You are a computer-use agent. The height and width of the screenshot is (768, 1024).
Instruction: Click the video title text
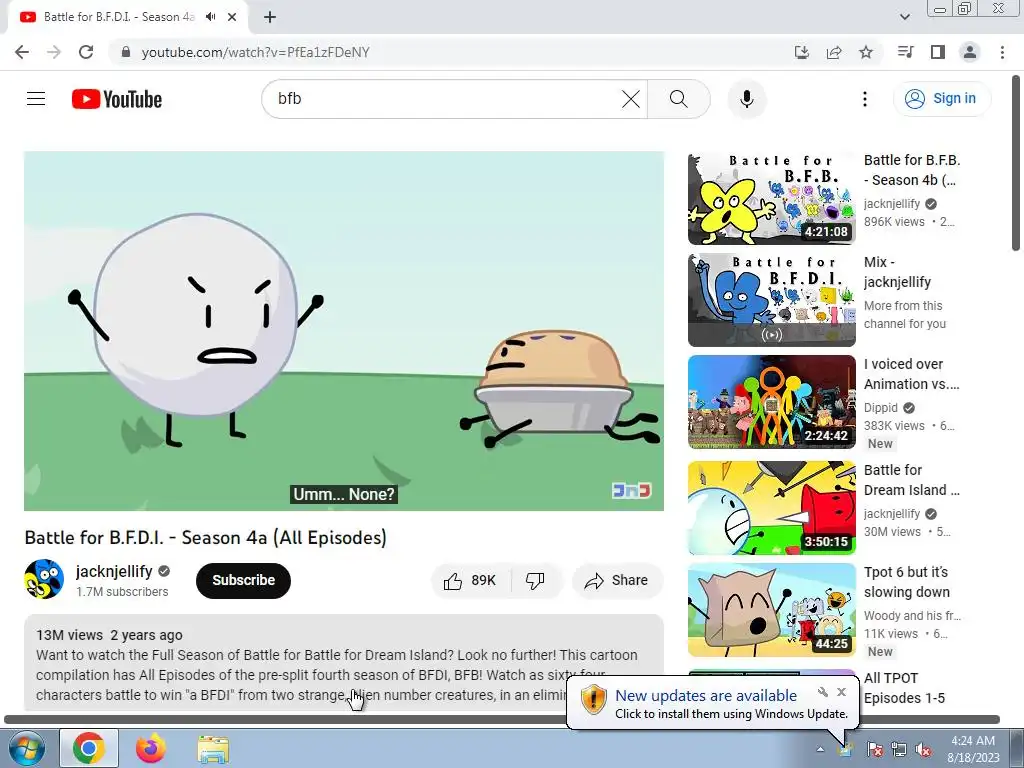click(x=206, y=537)
